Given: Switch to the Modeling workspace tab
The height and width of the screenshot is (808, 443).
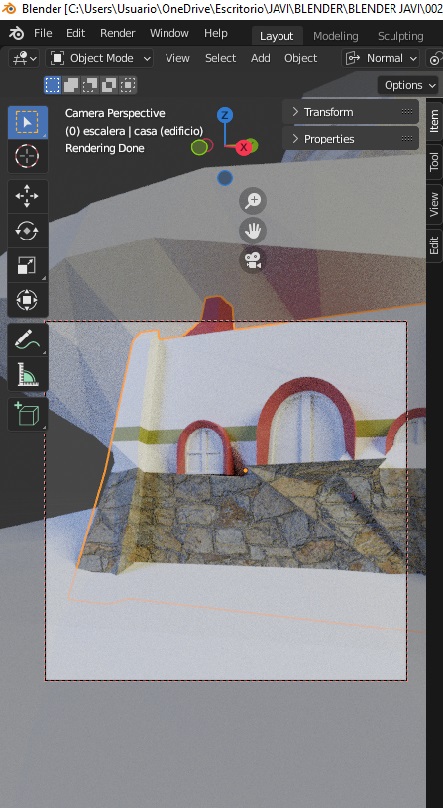Looking at the screenshot, I should click(x=336, y=36).
